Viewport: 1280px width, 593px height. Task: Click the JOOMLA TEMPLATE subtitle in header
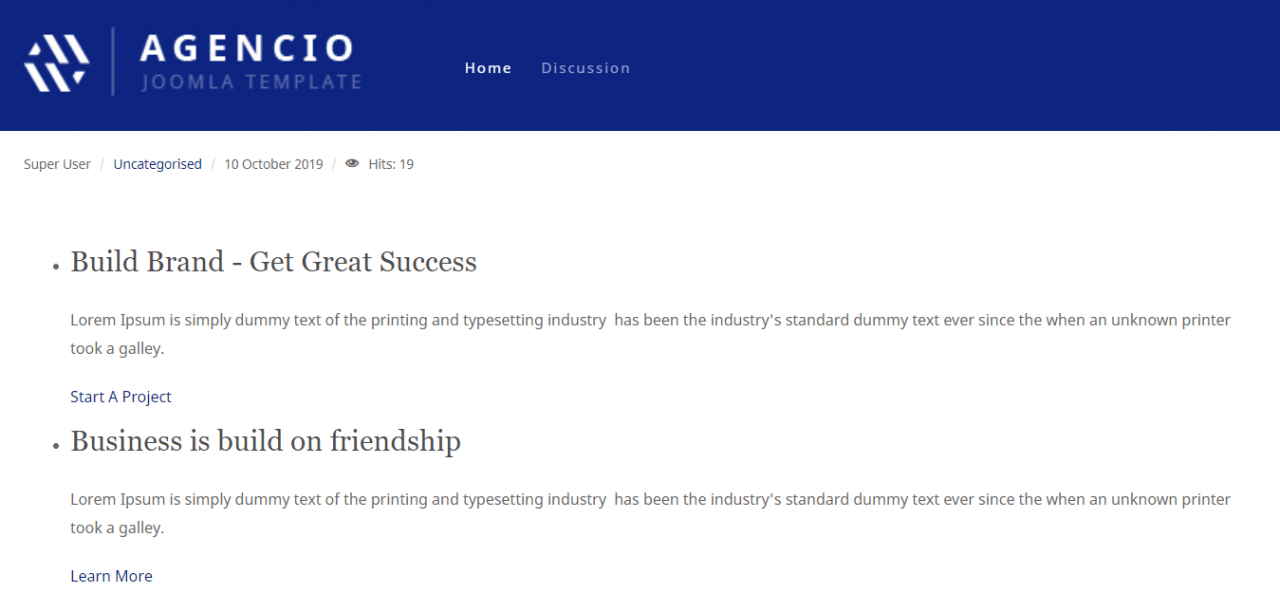point(252,82)
